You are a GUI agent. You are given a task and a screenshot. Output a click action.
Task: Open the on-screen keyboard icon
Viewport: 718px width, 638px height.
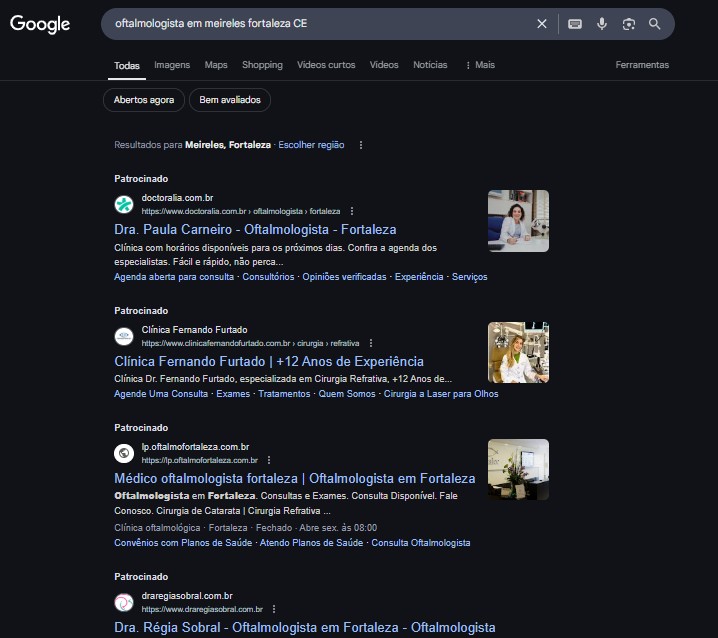575,24
